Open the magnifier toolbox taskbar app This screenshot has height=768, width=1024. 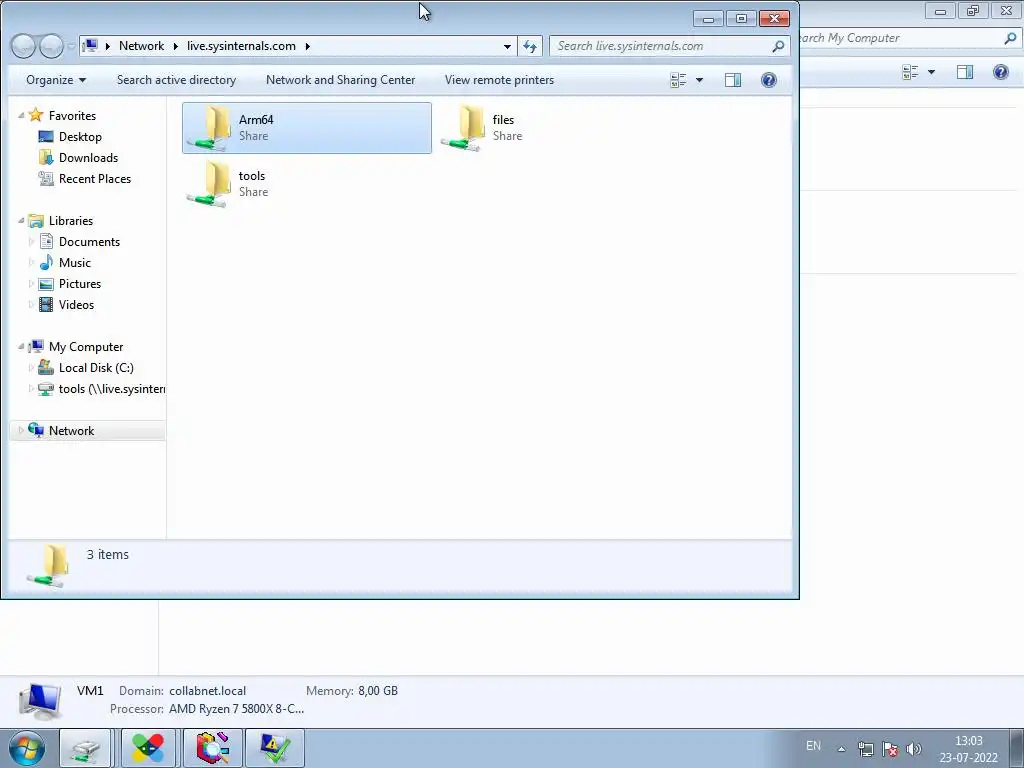tap(212, 748)
